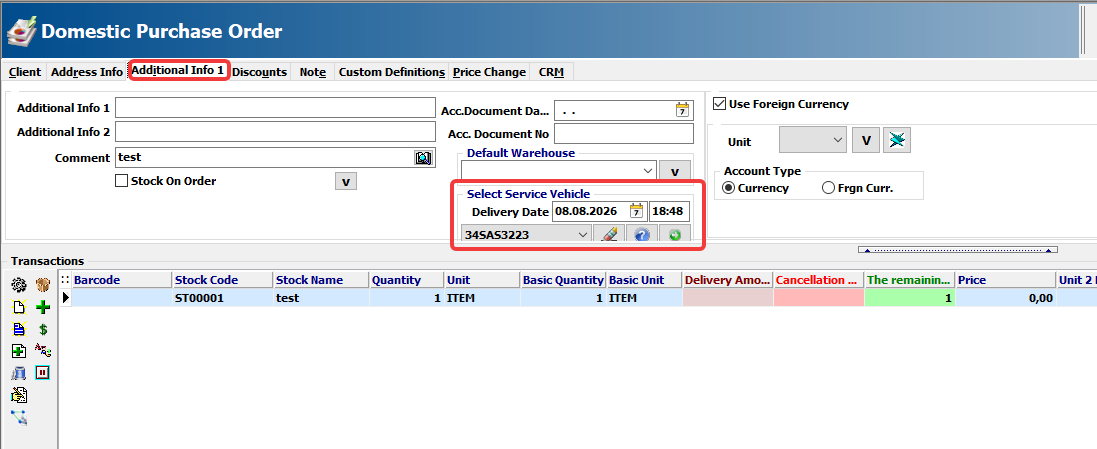Click the green dollar sign icon
Viewport: 1097px width, 449px height.
click(43, 329)
